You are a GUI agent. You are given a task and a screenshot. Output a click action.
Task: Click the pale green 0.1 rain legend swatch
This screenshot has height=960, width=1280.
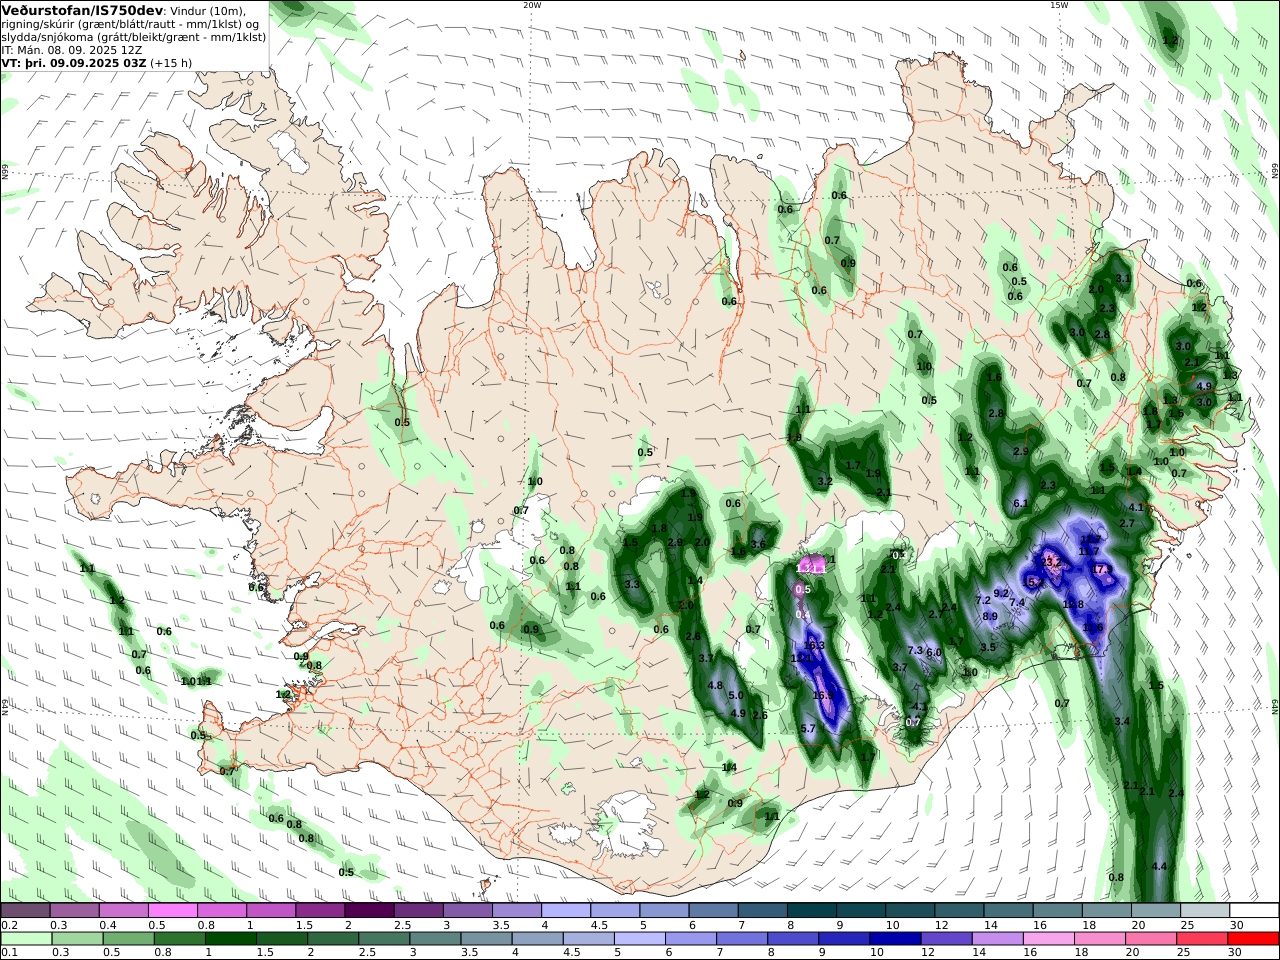pos(25,939)
